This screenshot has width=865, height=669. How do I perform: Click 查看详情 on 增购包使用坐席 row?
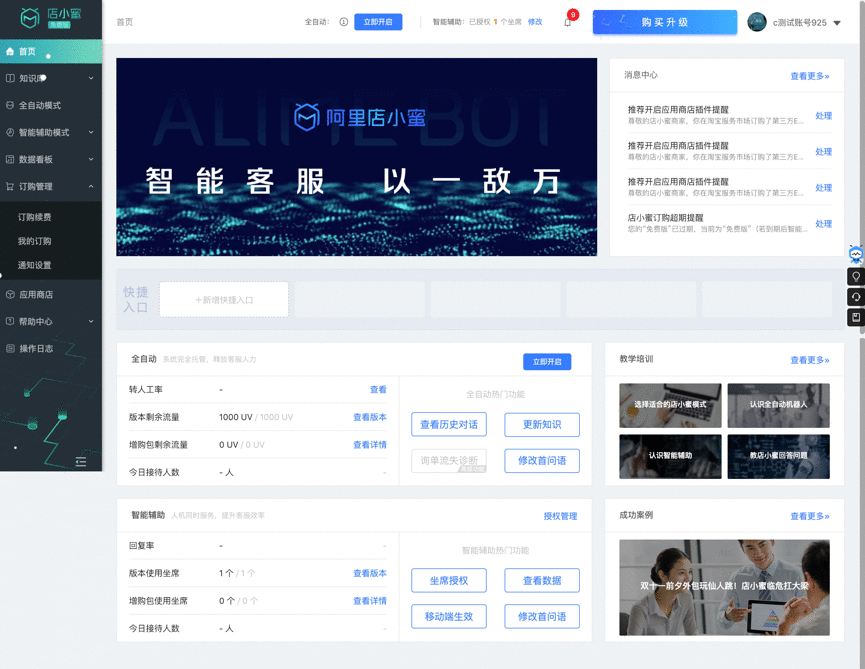[x=370, y=601]
